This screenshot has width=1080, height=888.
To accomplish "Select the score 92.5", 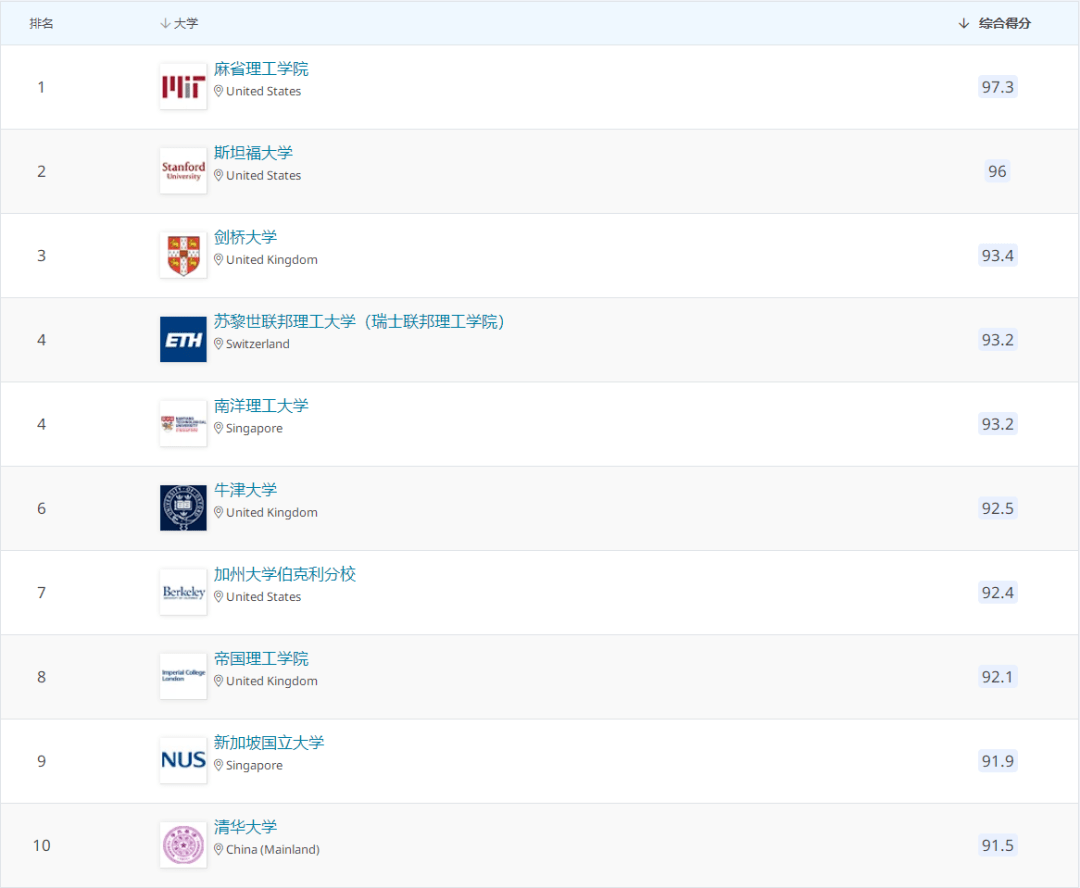I will (x=997, y=508).
